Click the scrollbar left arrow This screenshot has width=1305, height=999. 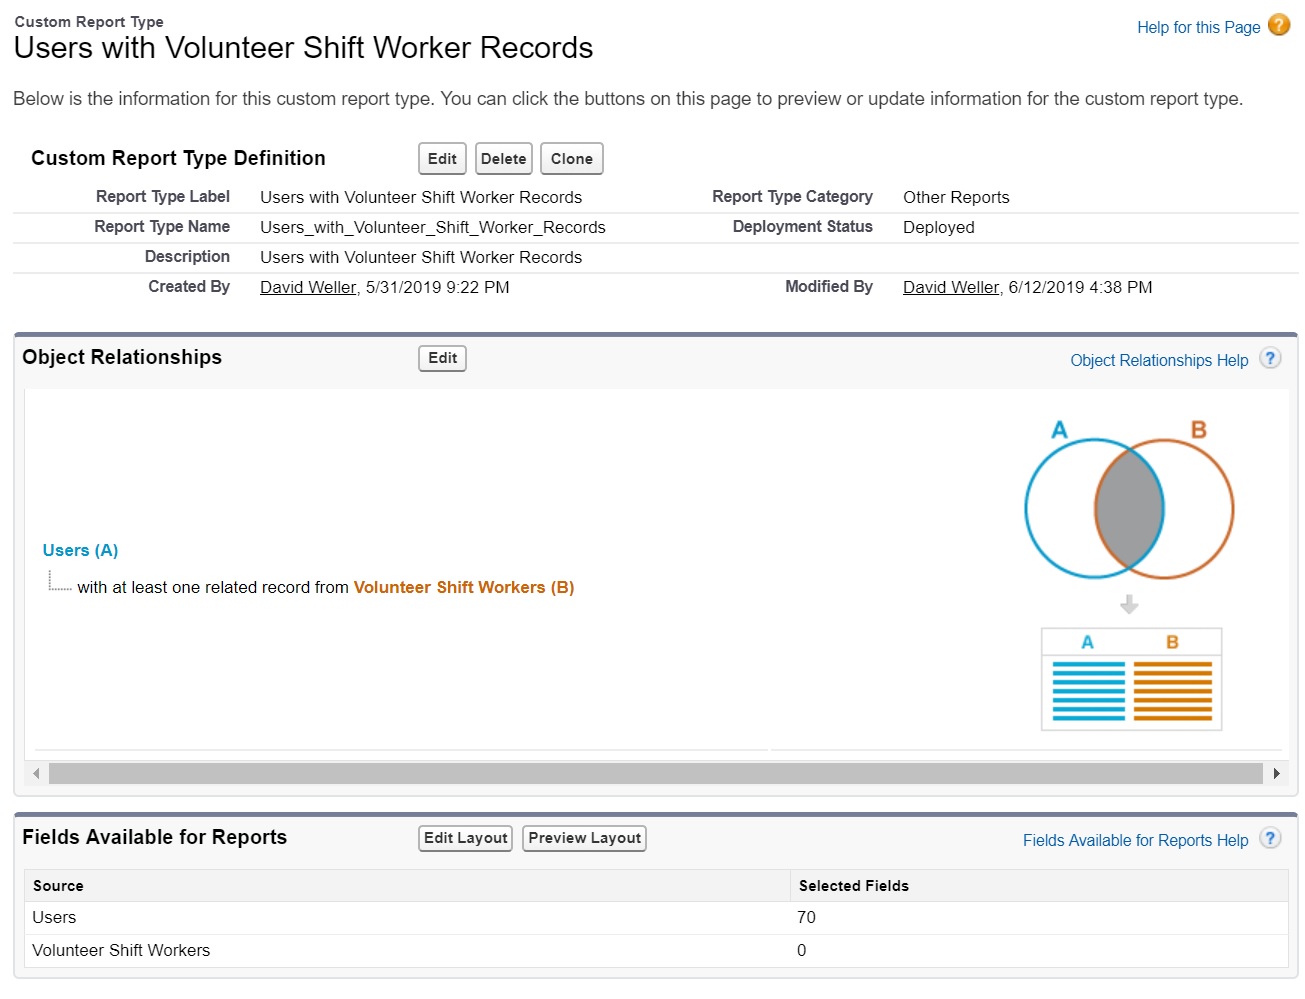36,773
